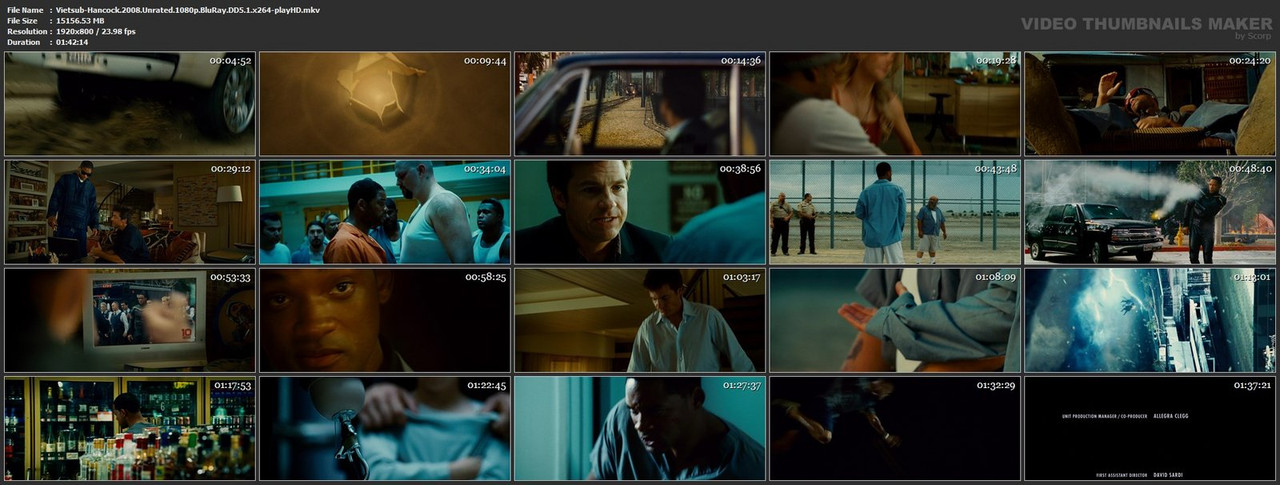
Task: Click the duration value 01:42:14
Action: click(72, 42)
